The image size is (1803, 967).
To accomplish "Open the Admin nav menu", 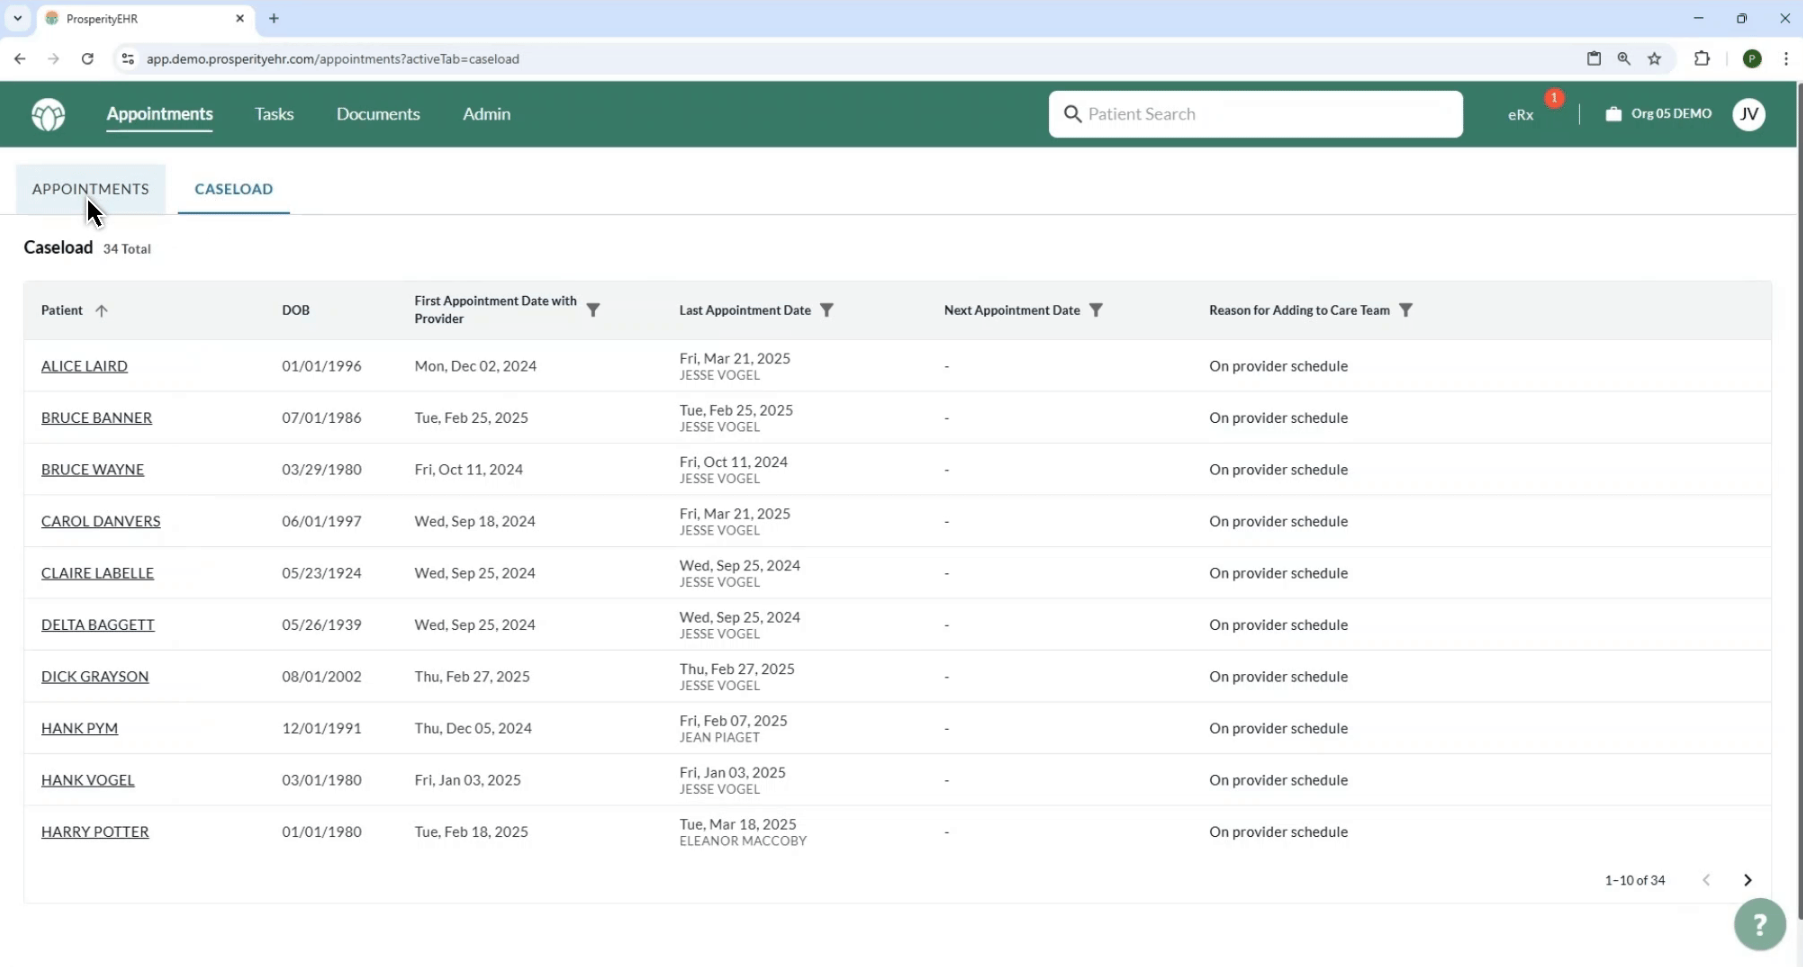I will tap(487, 114).
